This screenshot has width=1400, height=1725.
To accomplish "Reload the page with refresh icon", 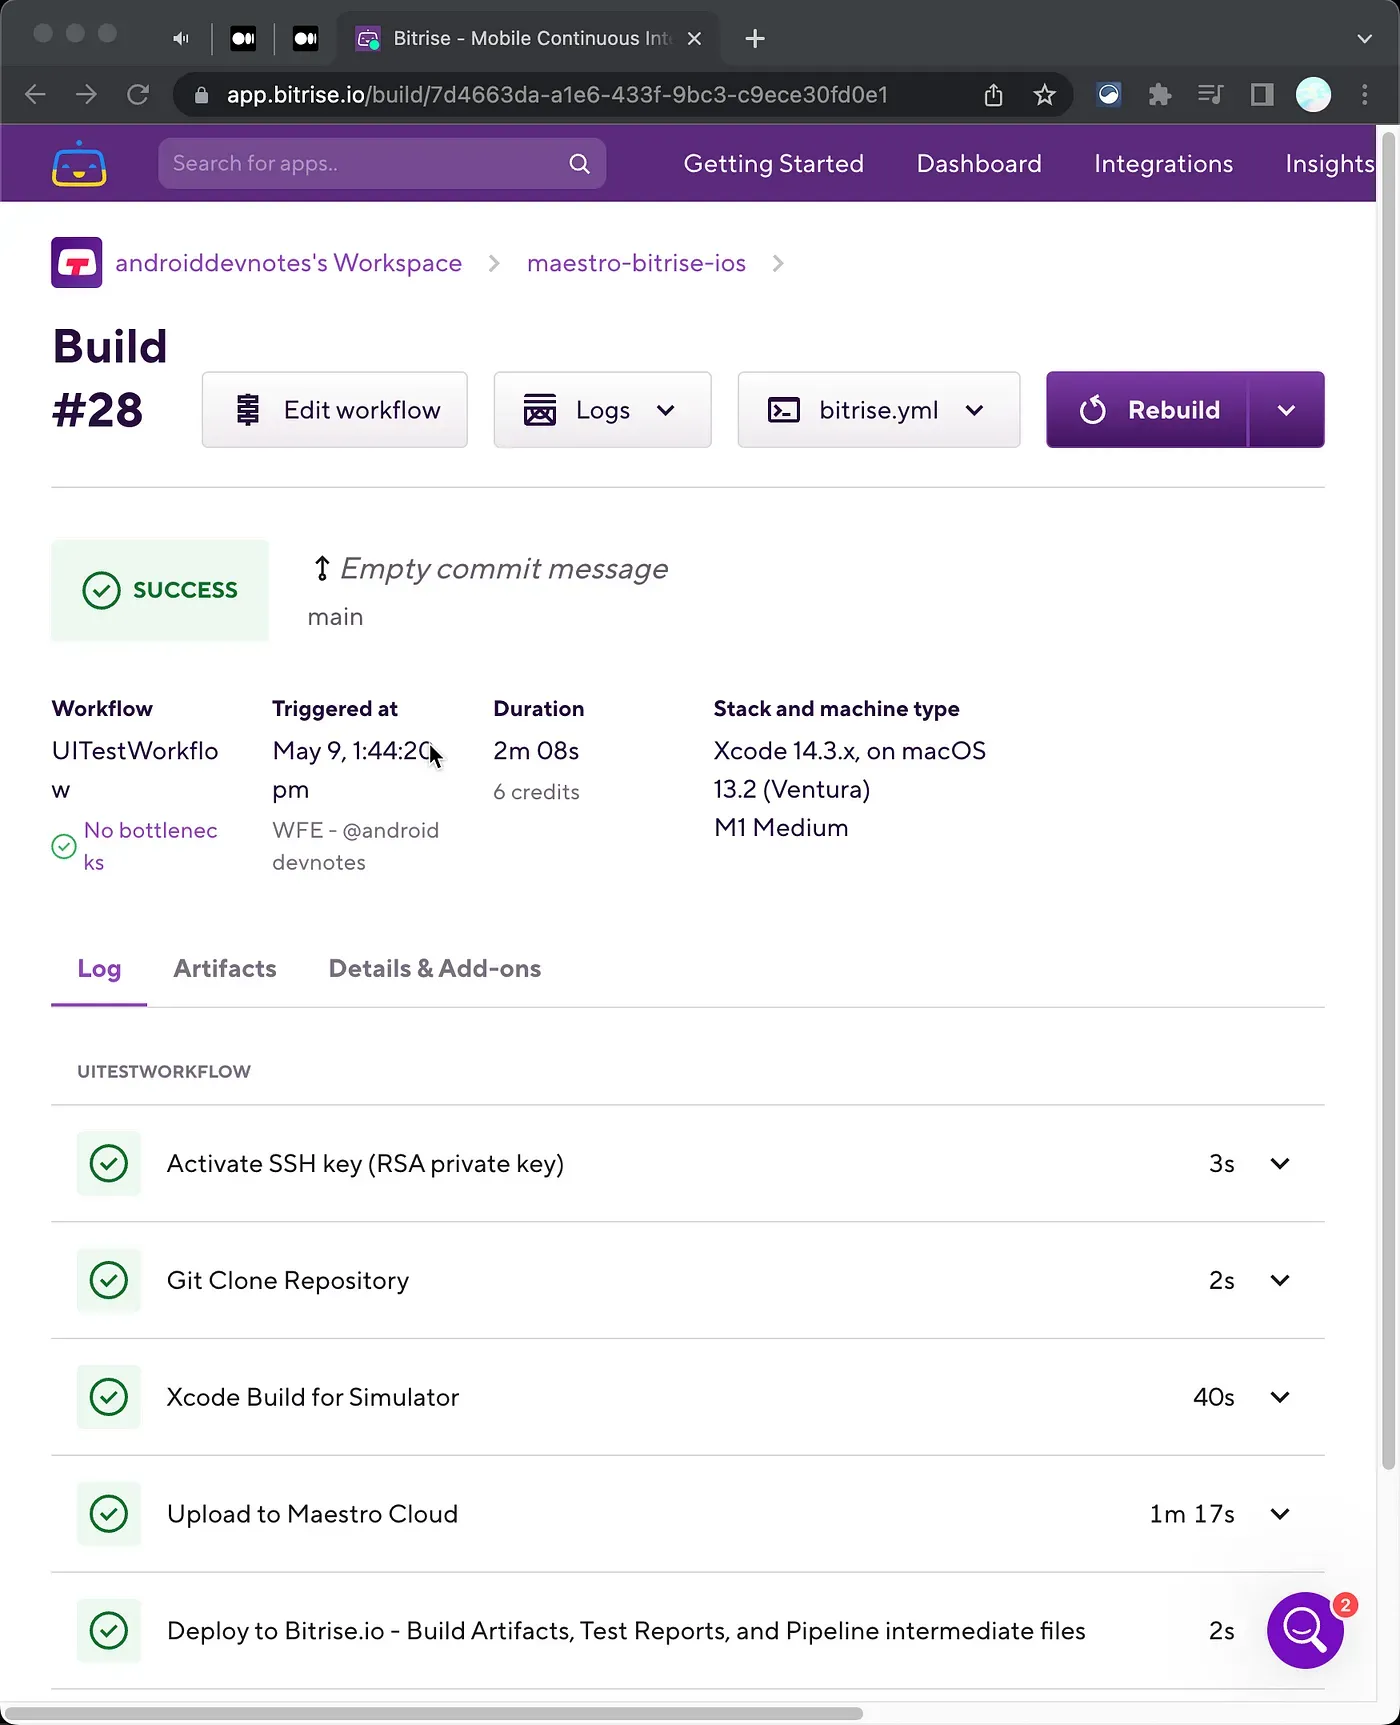I will click(x=138, y=95).
